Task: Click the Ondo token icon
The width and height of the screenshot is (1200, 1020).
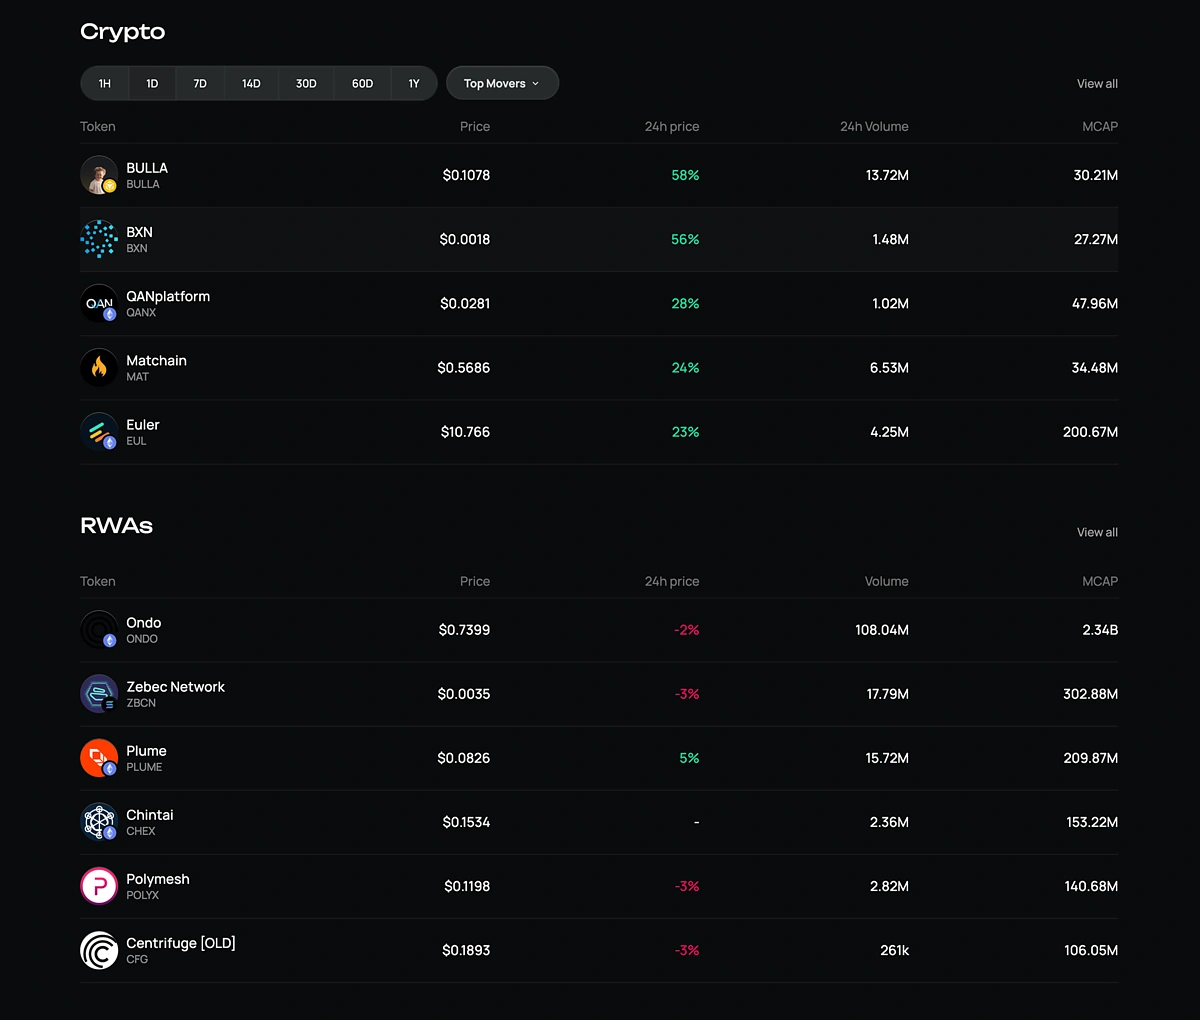Action: 99,629
